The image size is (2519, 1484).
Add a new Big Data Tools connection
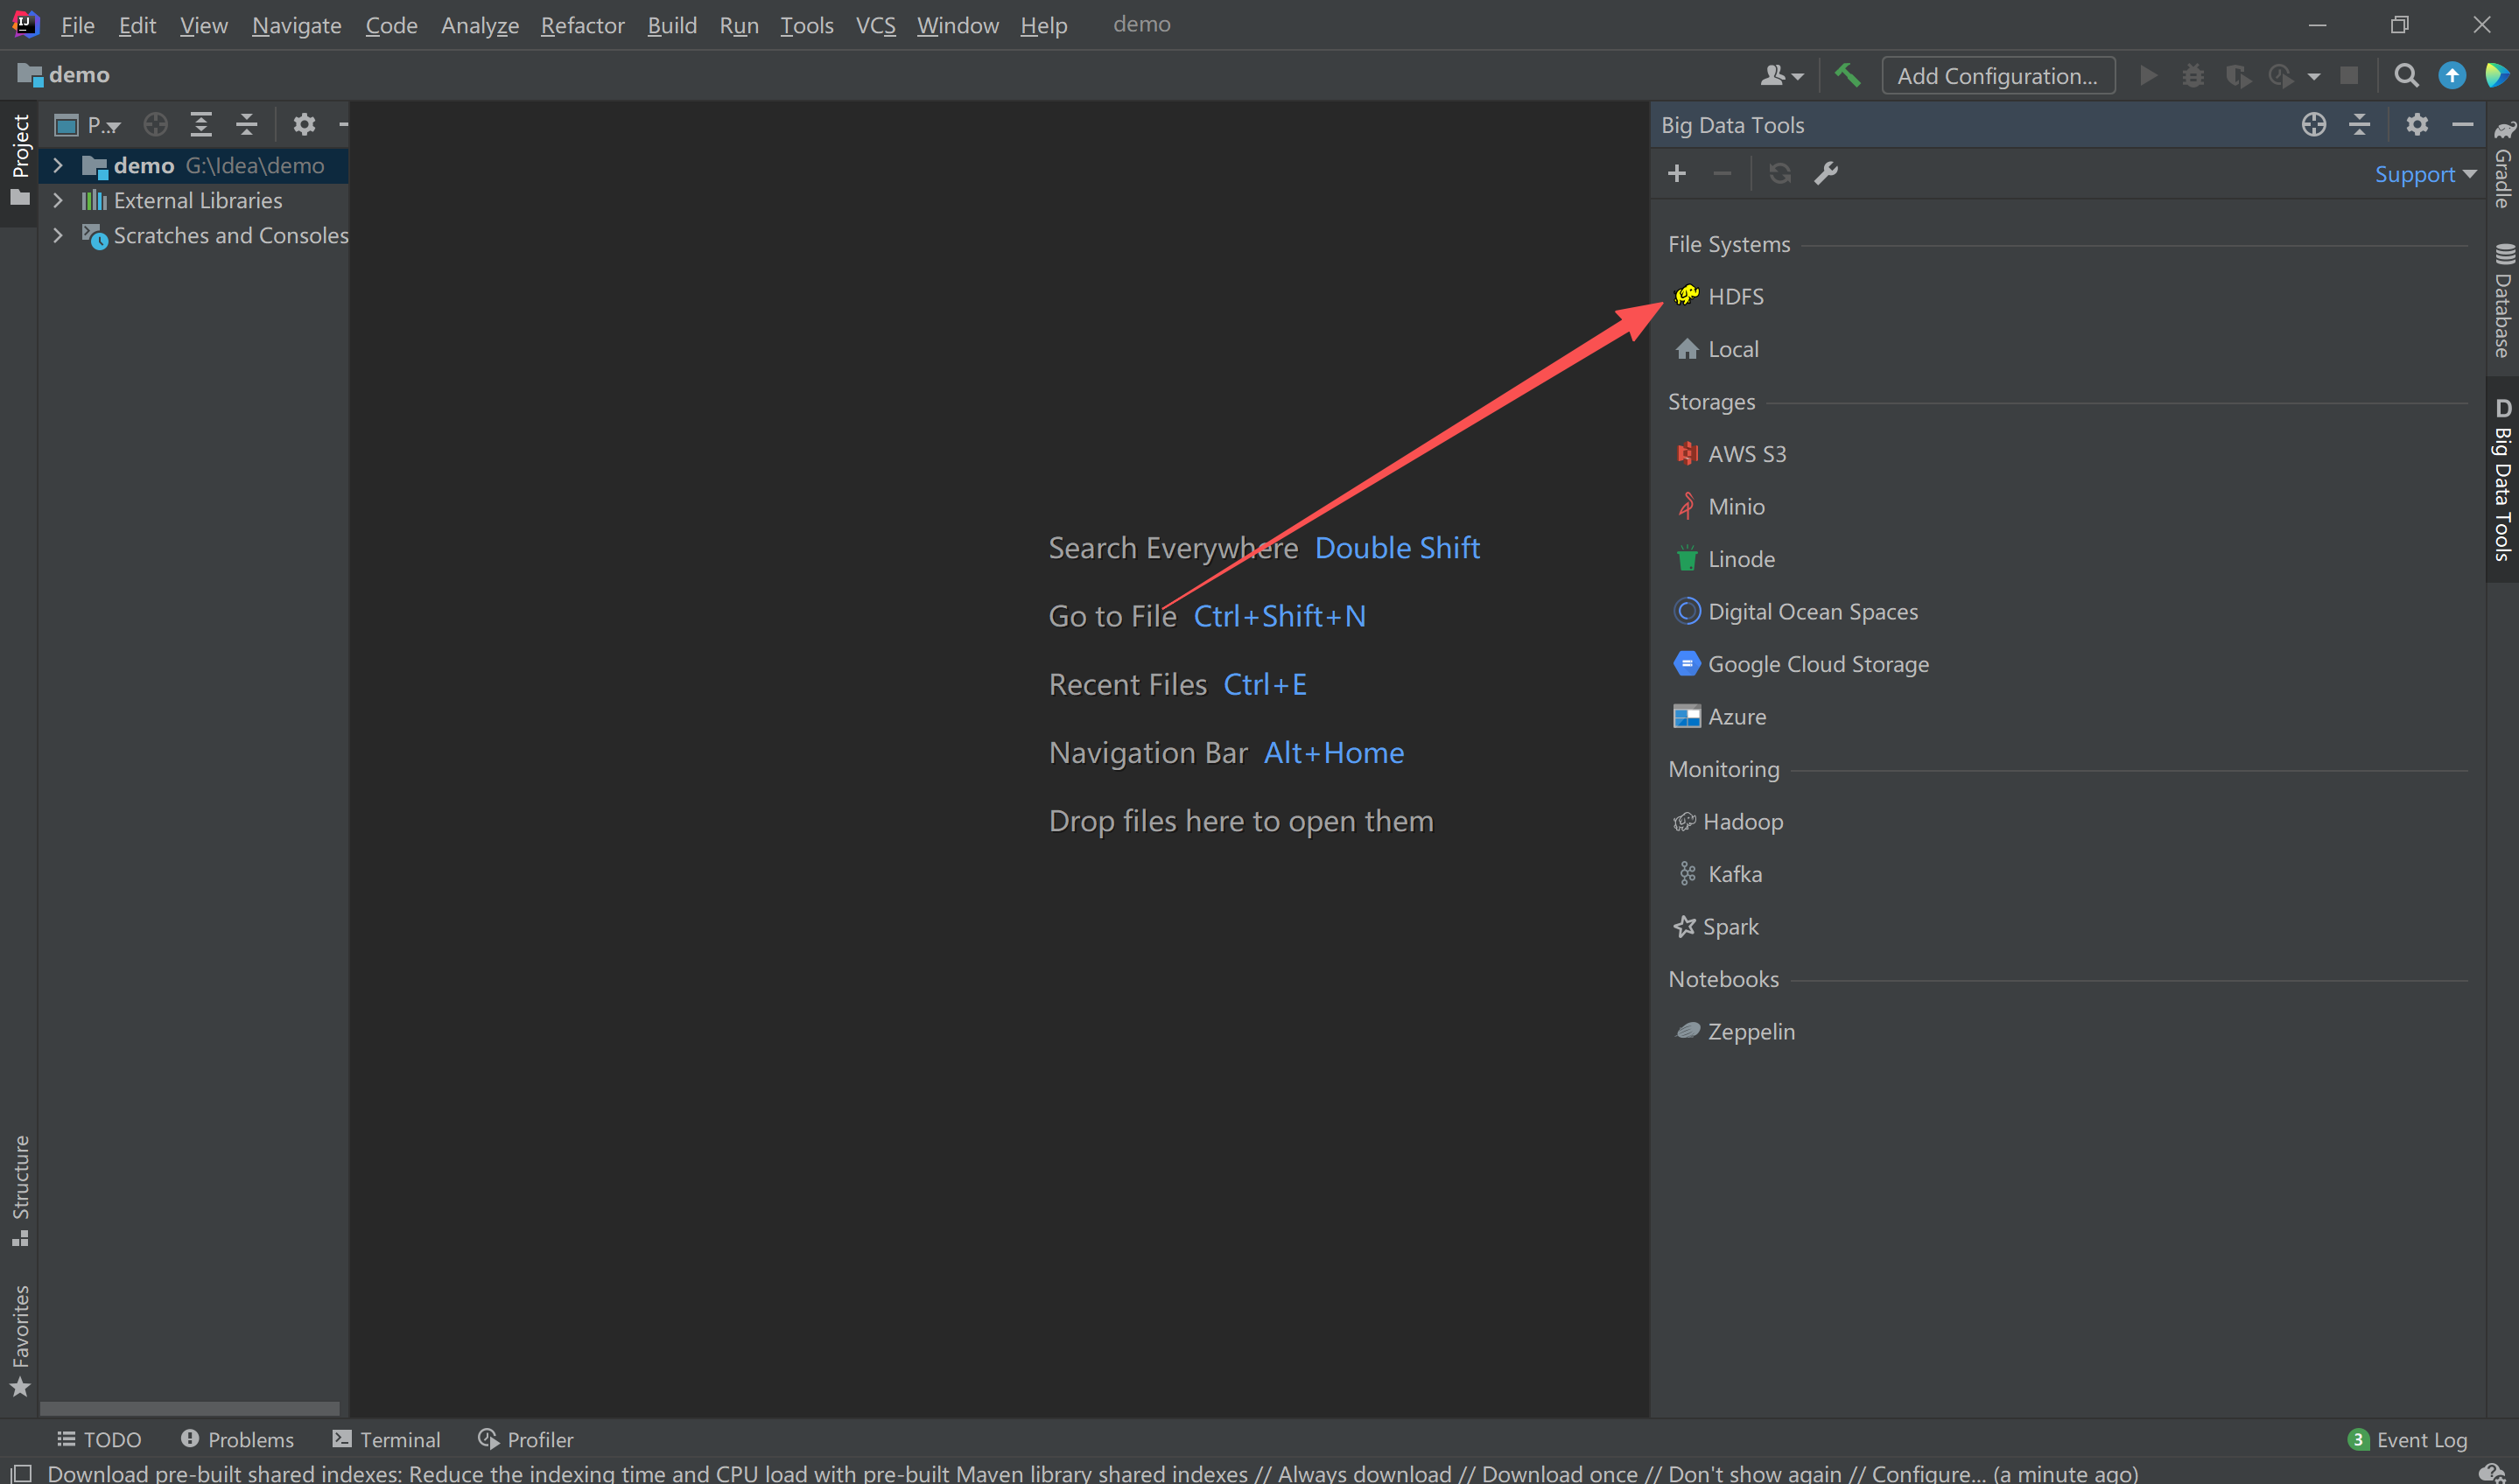pyautogui.click(x=1677, y=173)
